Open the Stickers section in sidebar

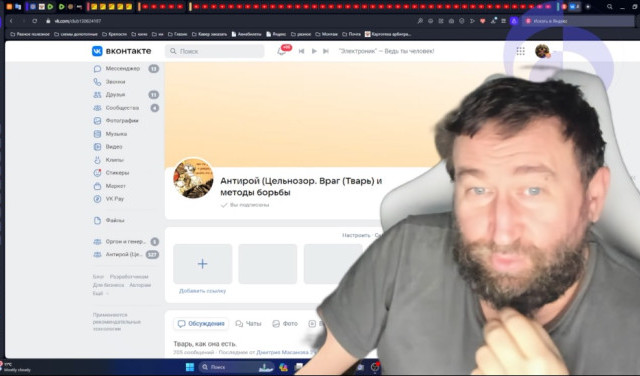click(x=117, y=173)
